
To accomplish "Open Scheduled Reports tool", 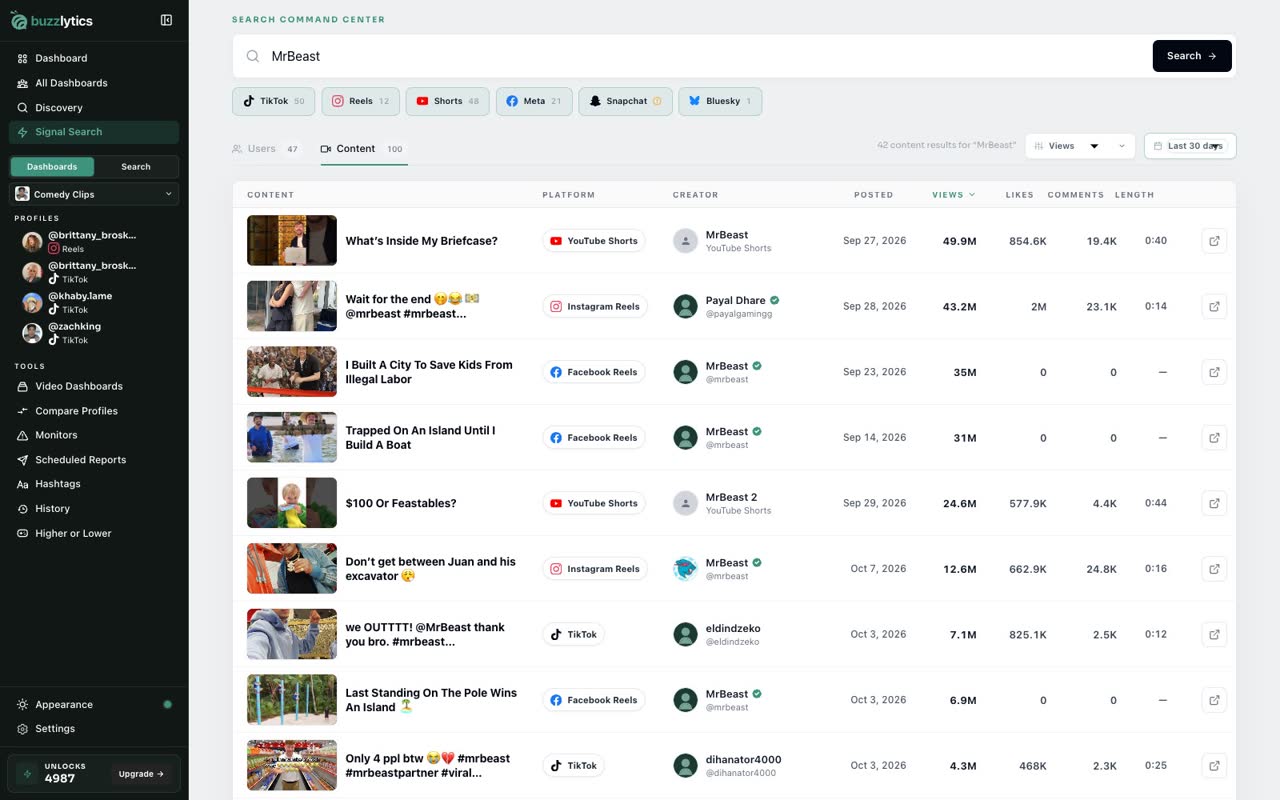I will click(x=94, y=460).
